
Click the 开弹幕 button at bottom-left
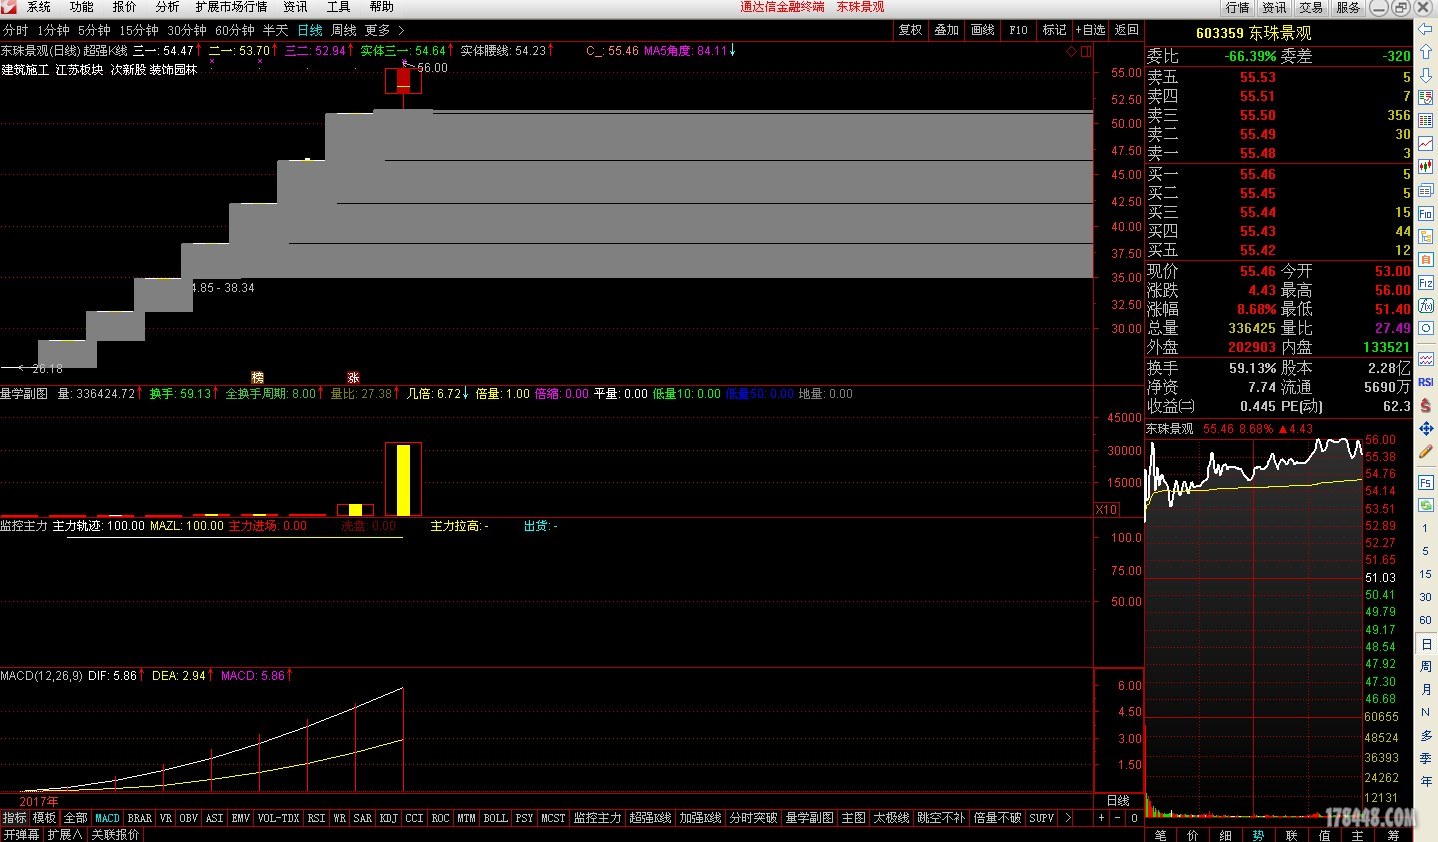point(21,834)
